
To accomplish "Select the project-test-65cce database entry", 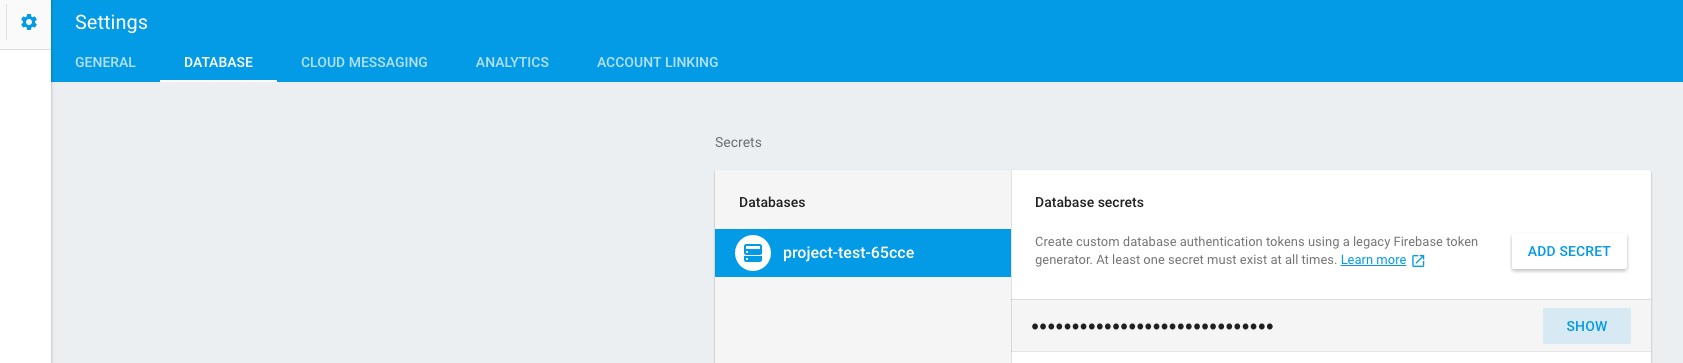I will (x=863, y=253).
